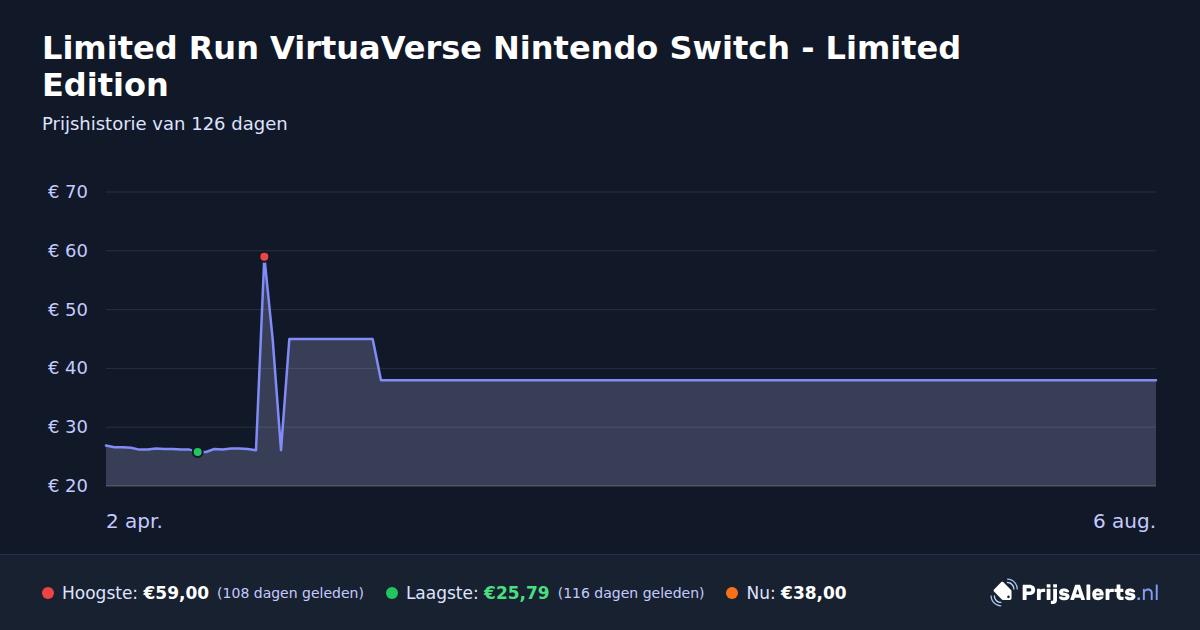The image size is (1200, 630).
Task: Click the € 70 axis label
Action: click(x=68, y=192)
